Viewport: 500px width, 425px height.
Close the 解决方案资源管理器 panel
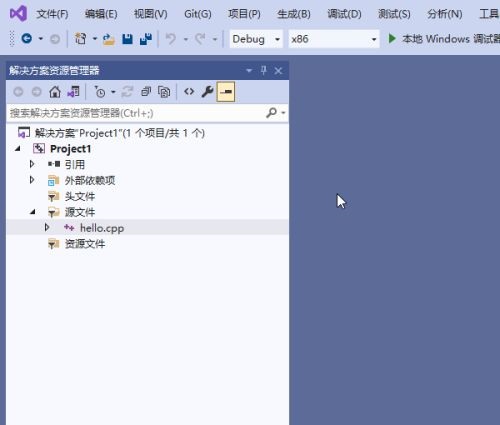pyautogui.click(x=278, y=71)
